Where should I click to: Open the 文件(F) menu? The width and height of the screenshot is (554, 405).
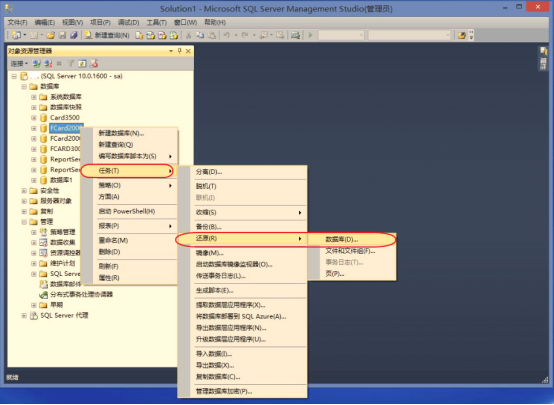pos(17,22)
